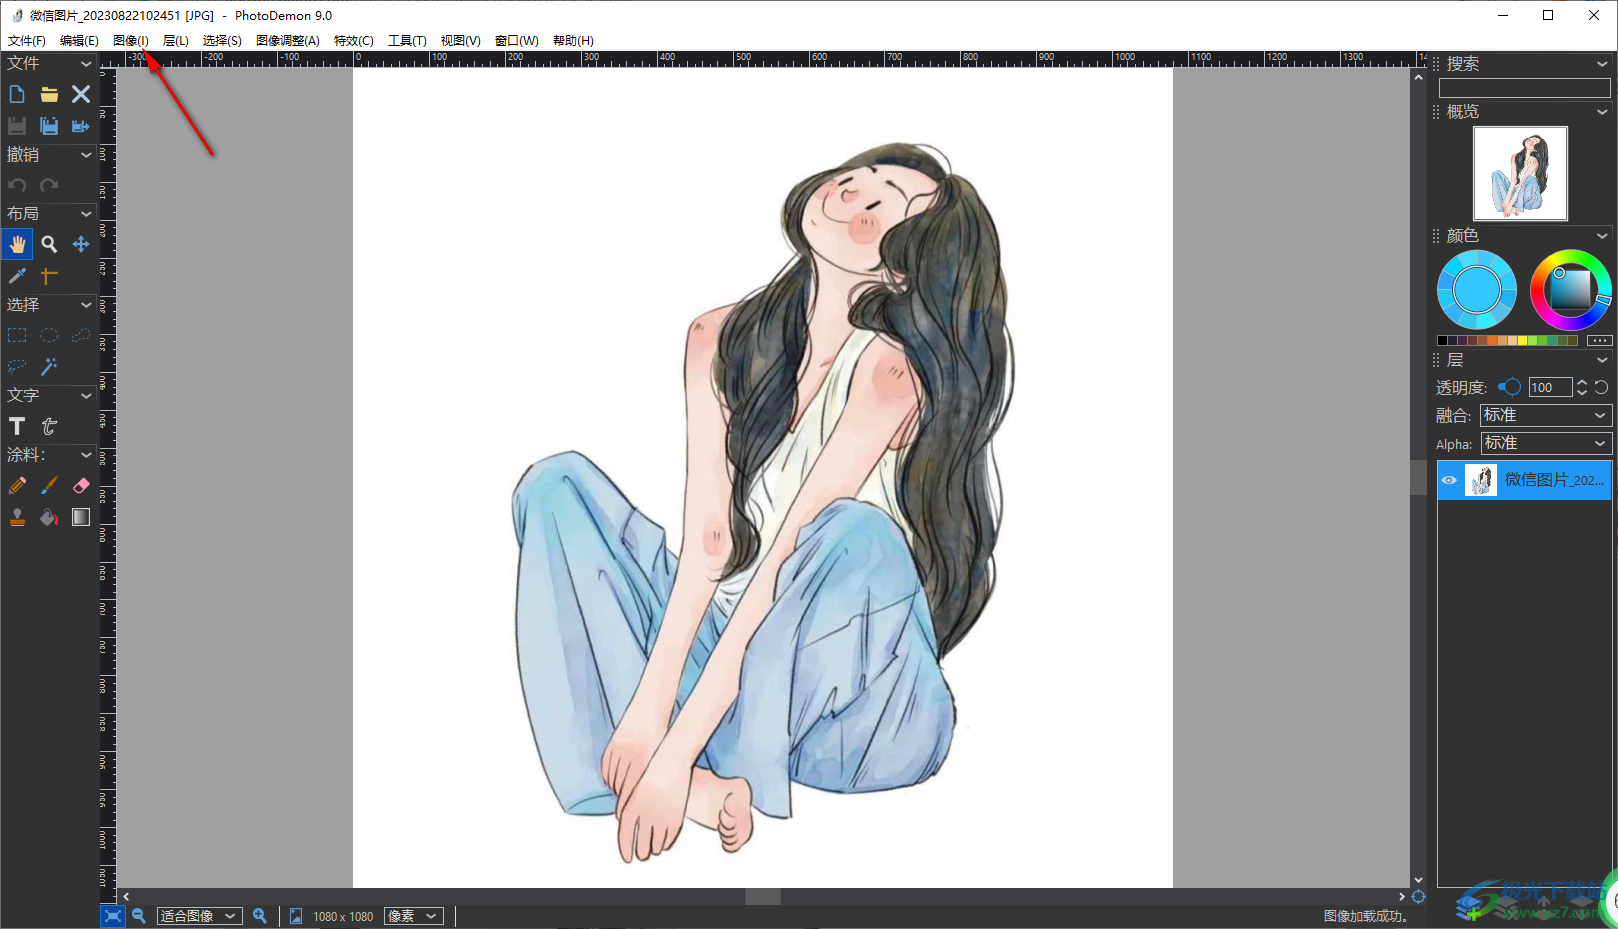
Task: Collapse the 布局 toolbox section
Action: 86,214
